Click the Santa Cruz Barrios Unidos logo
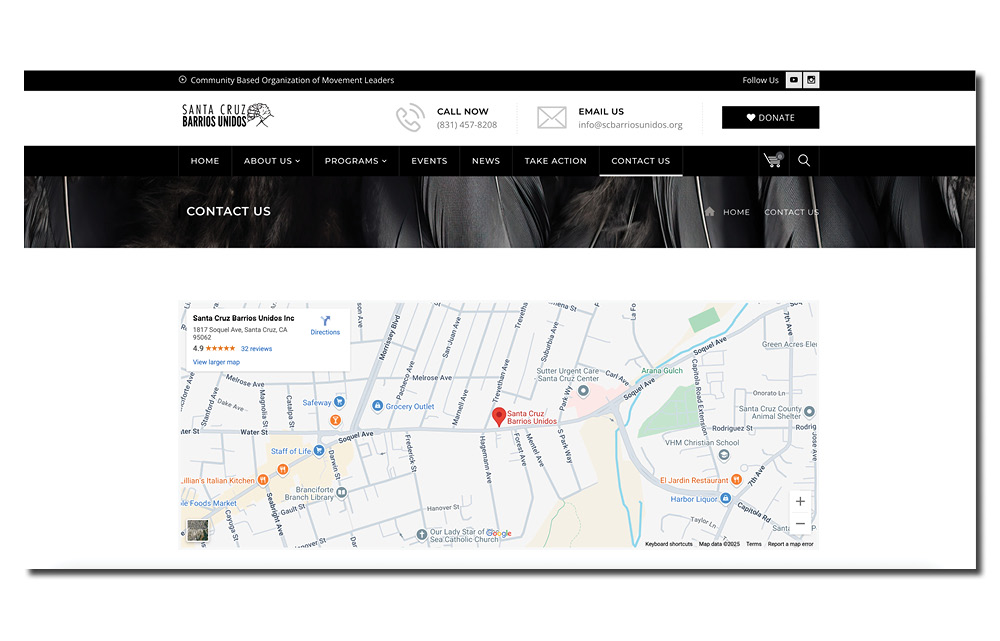Image resolution: width=1000 pixels, height=641 pixels. tap(227, 116)
